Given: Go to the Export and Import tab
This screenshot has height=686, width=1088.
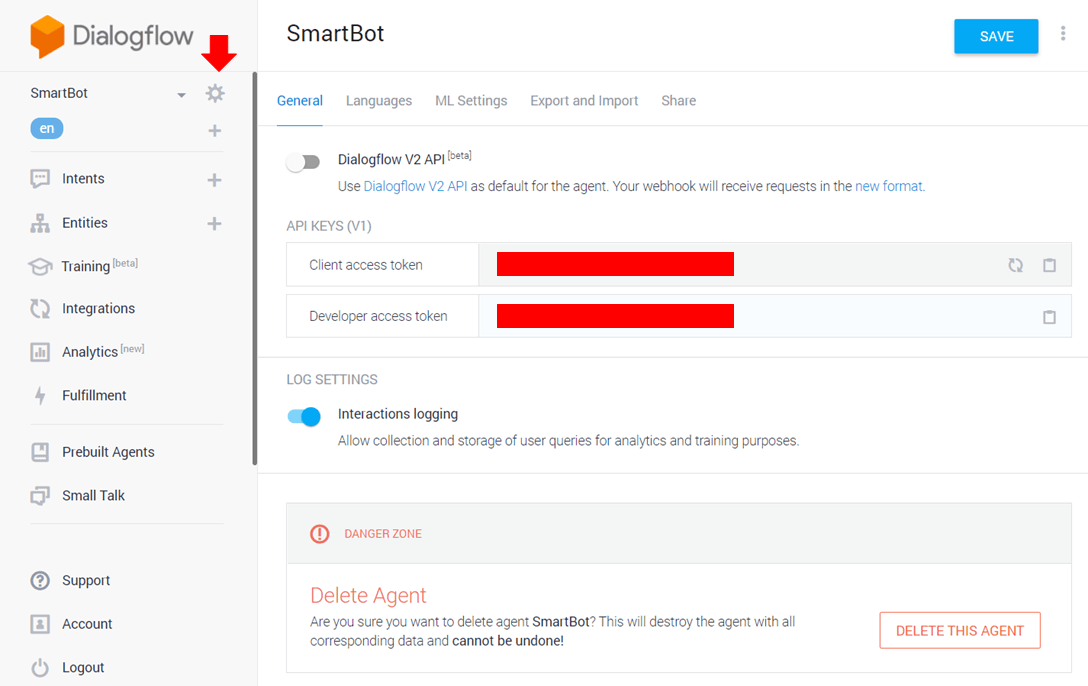Looking at the screenshot, I should pos(584,101).
